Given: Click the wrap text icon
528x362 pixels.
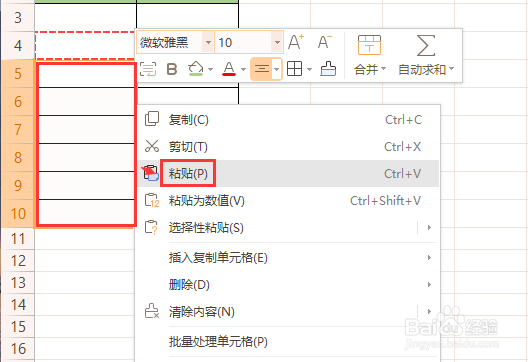Looking at the screenshot, I should (148, 69).
